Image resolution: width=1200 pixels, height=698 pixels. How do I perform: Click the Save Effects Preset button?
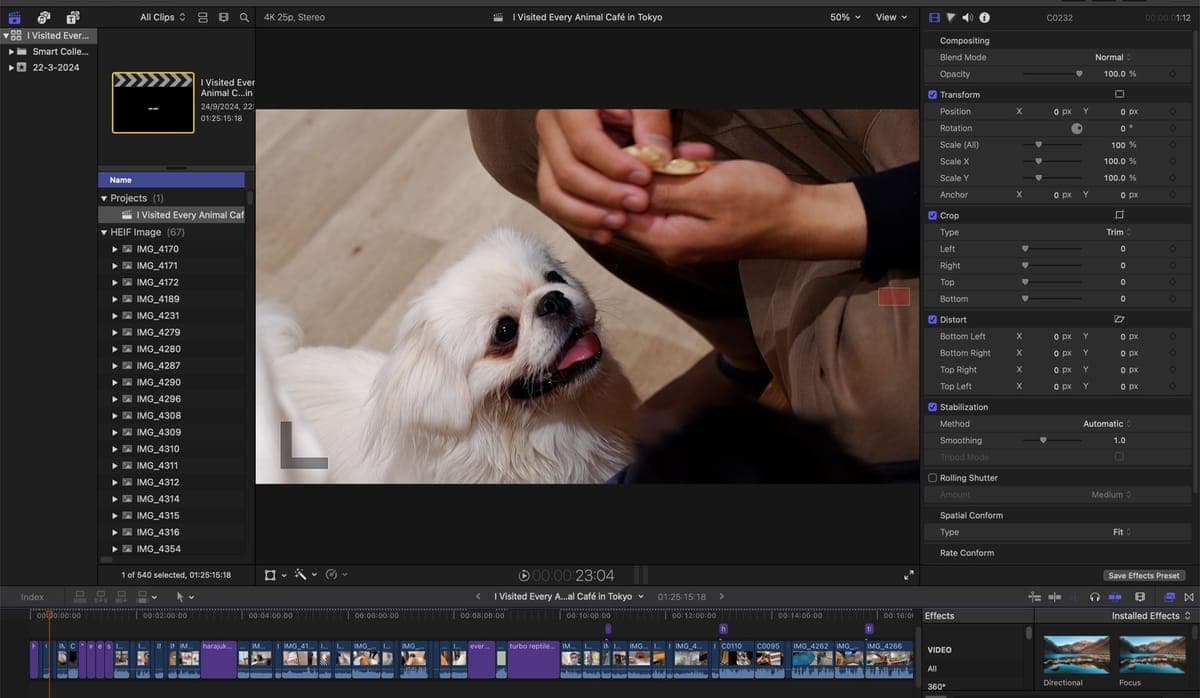point(1143,575)
